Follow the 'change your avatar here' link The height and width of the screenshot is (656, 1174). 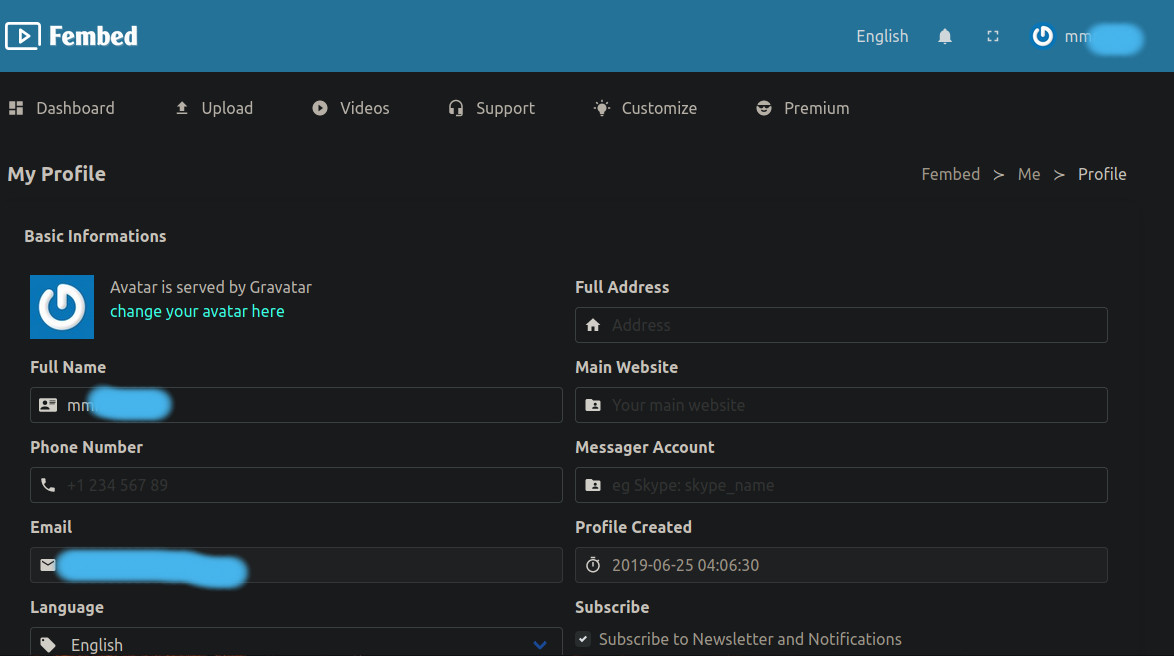pyautogui.click(x=197, y=312)
